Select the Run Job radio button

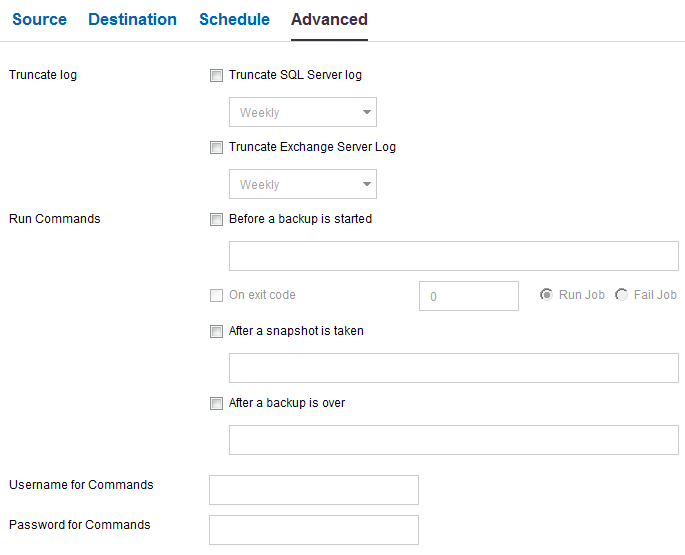click(546, 295)
